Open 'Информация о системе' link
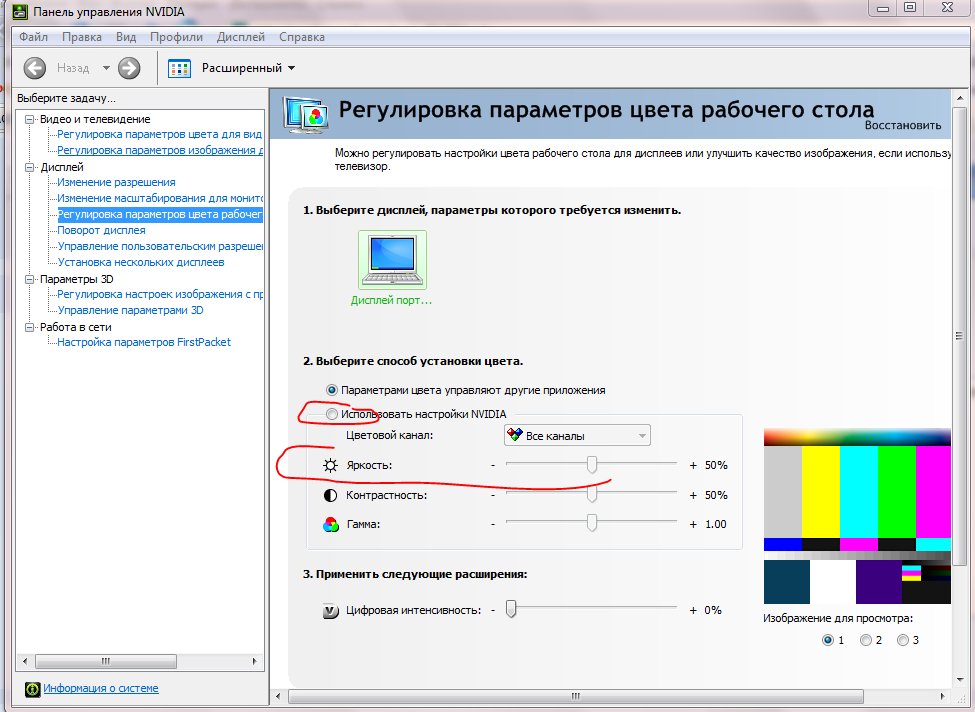Image resolution: width=975 pixels, height=712 pixels. [x=101, y=688]
